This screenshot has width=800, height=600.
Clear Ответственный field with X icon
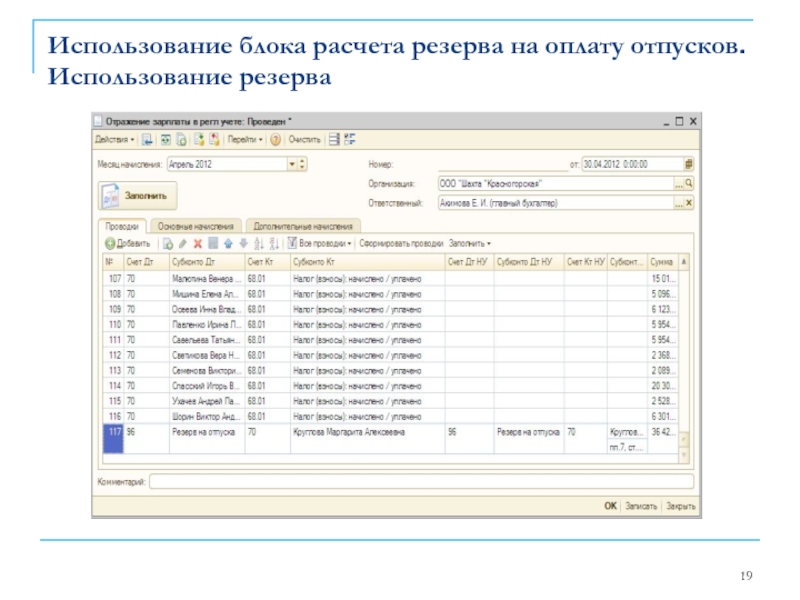[687, 202]
